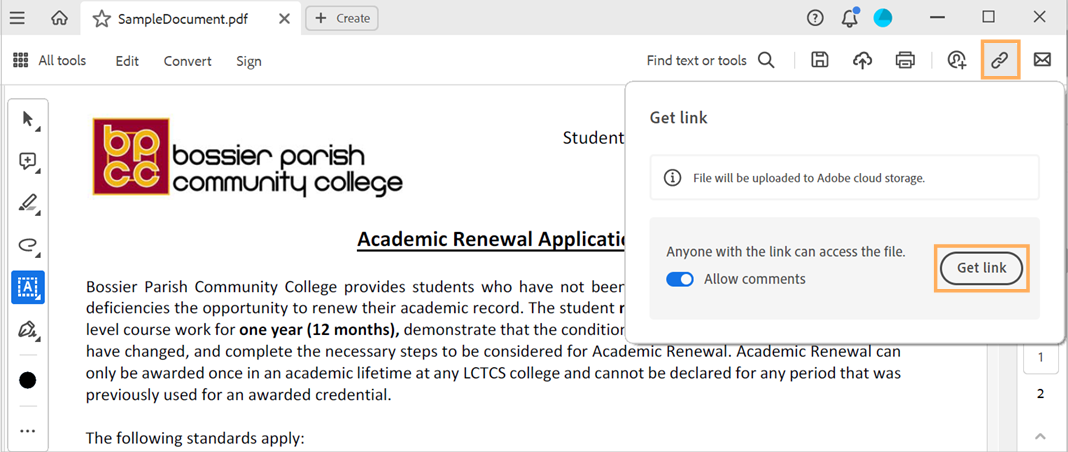Expand more tools ellipsis in sidebar
The height and width of the screenshot is (452, 1068).
click(28, 431)
